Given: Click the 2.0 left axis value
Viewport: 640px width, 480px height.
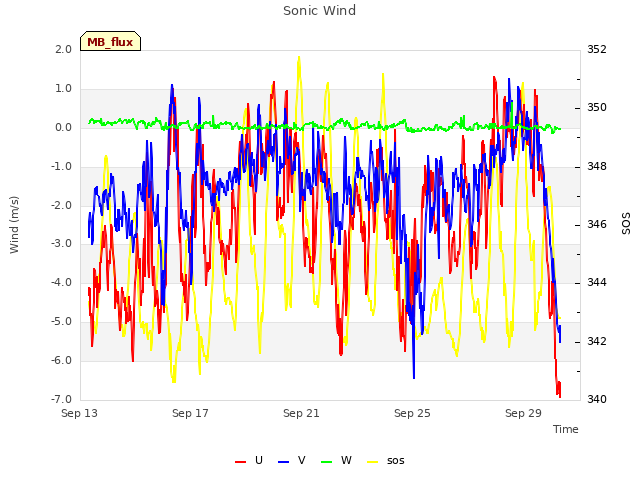Looking at the screenshot, I should pos(63,49).
